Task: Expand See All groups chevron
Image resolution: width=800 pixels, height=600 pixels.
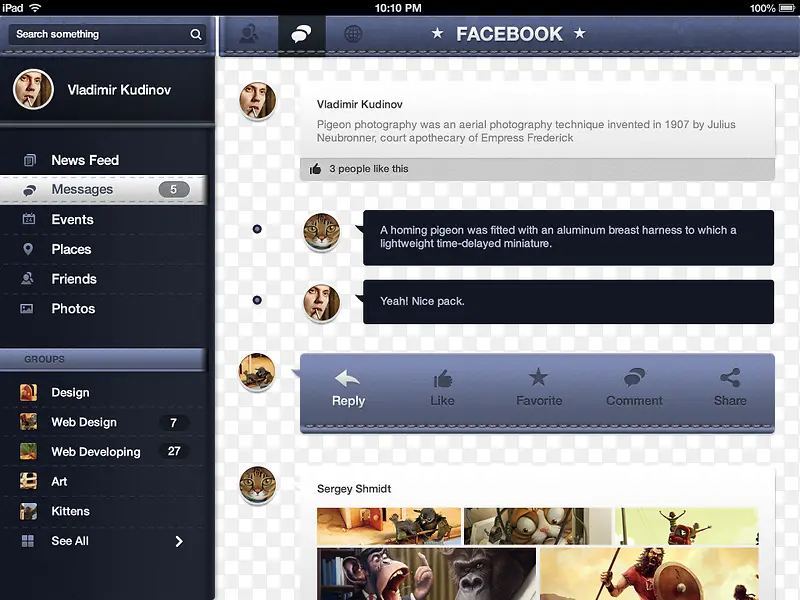Action: 179,541
